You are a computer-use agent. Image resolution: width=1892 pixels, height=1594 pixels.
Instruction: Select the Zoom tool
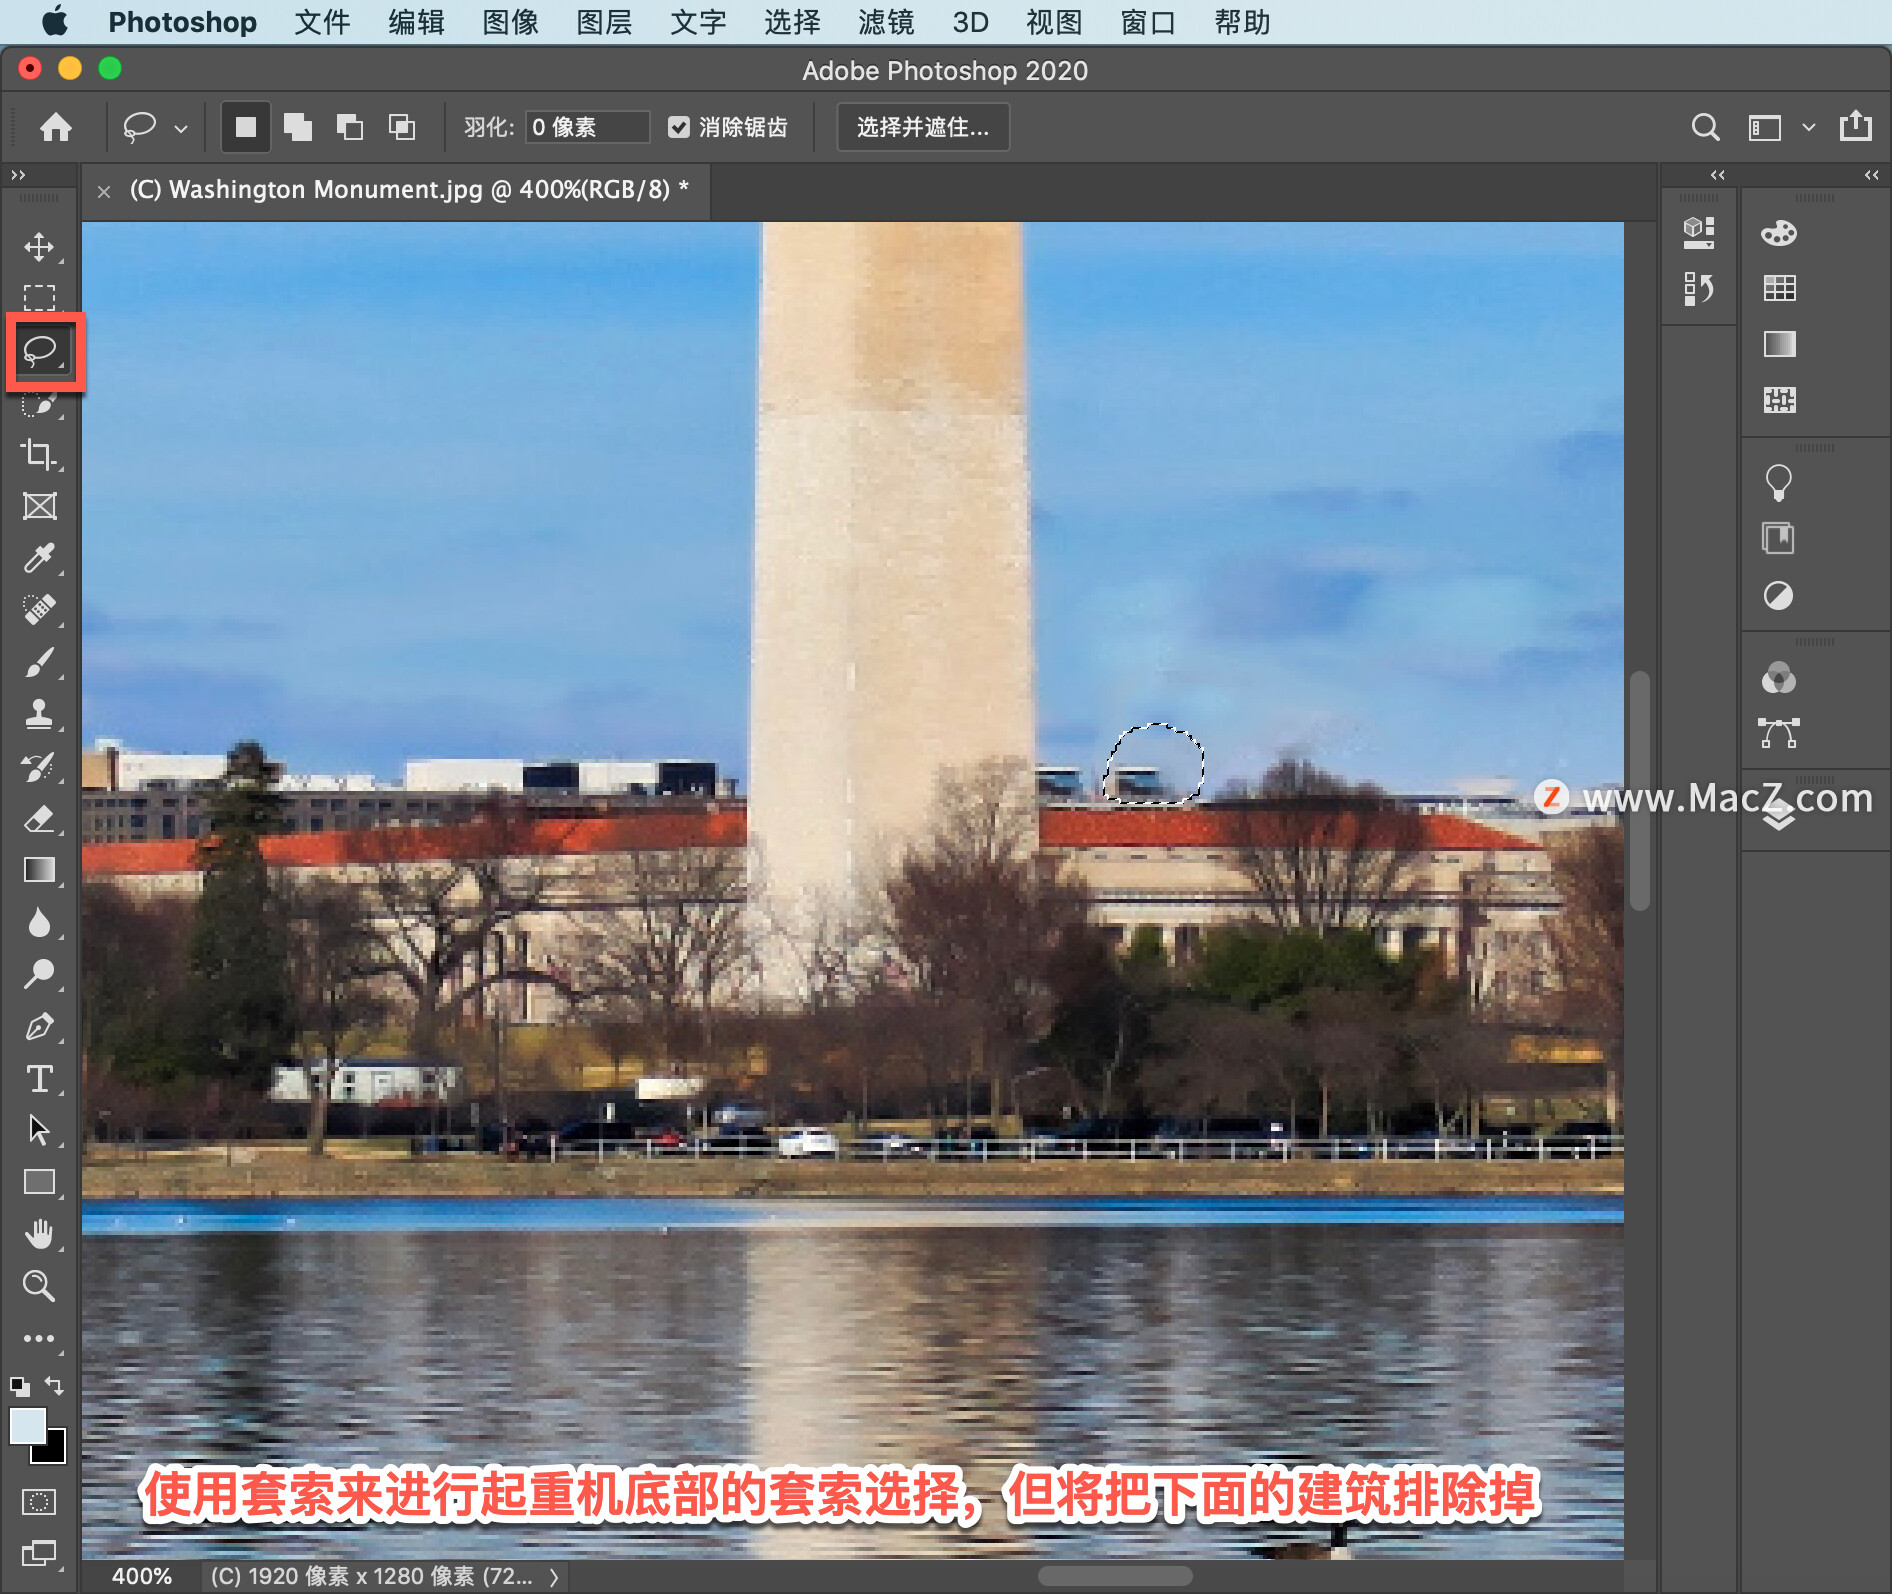39,1286
